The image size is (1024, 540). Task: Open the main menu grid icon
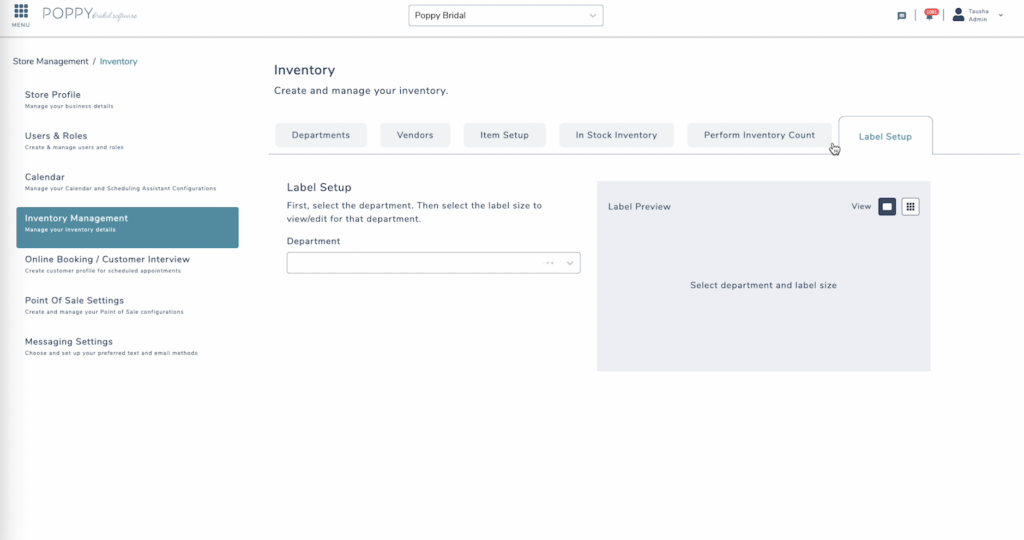pyautogui.click(x=21, y=12)
